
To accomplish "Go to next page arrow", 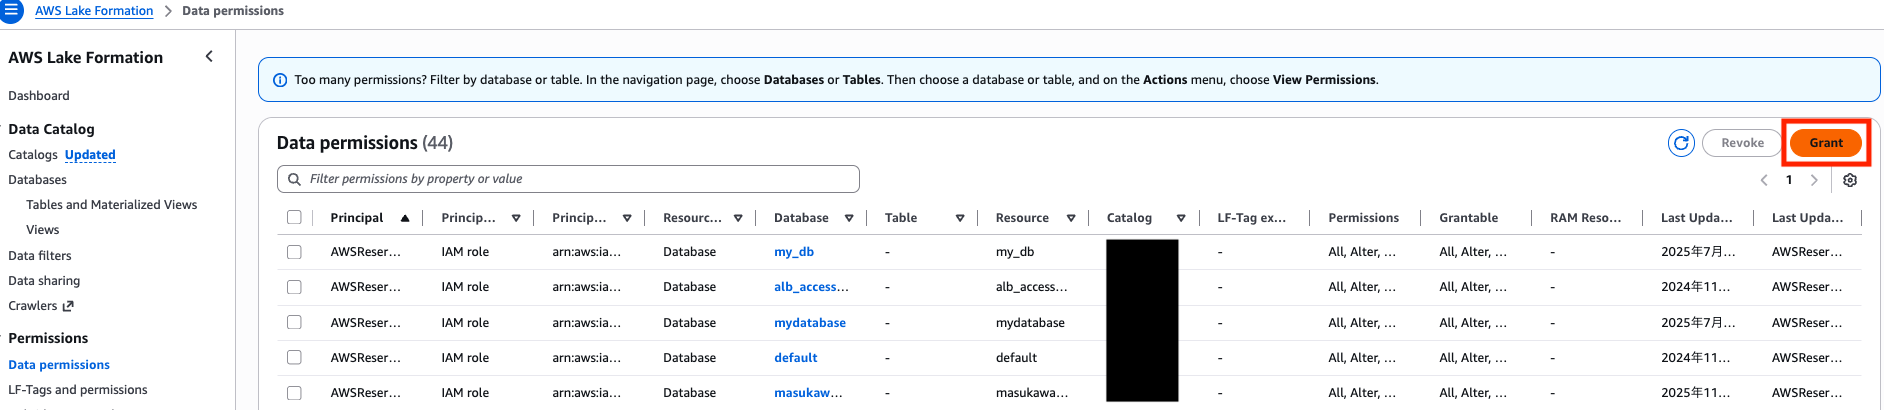I will coord(1814,180).
